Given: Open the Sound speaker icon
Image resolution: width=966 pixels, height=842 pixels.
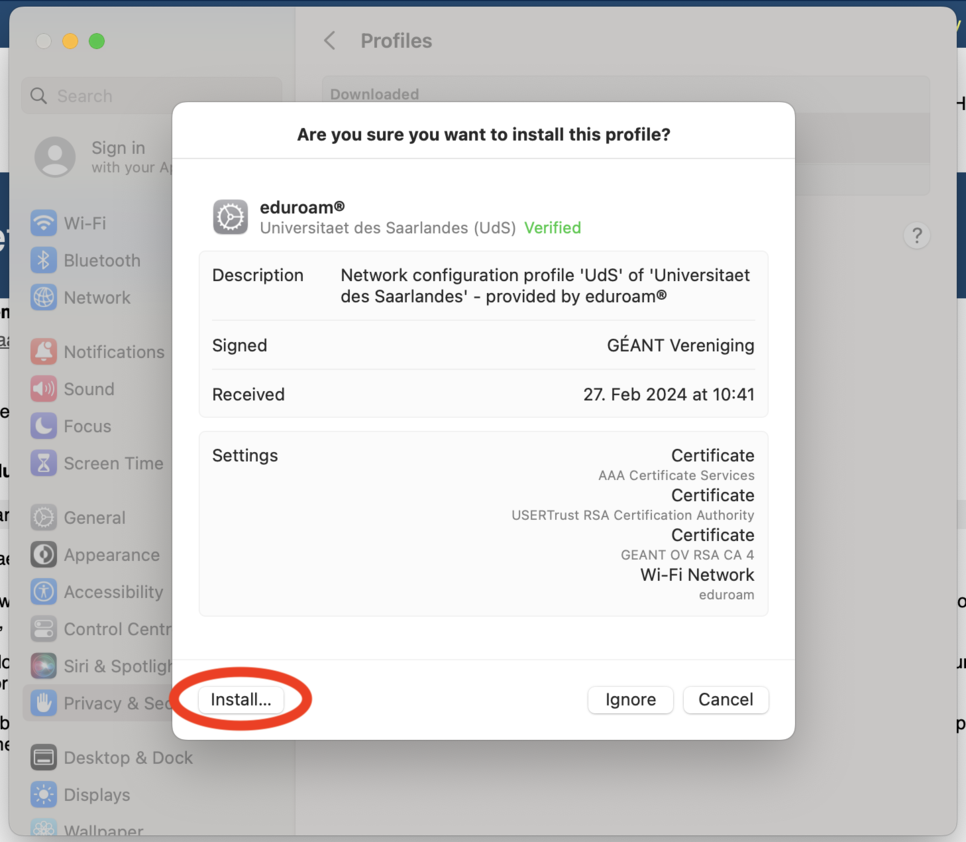Looking at the screenshot, I should click(44, 389).
